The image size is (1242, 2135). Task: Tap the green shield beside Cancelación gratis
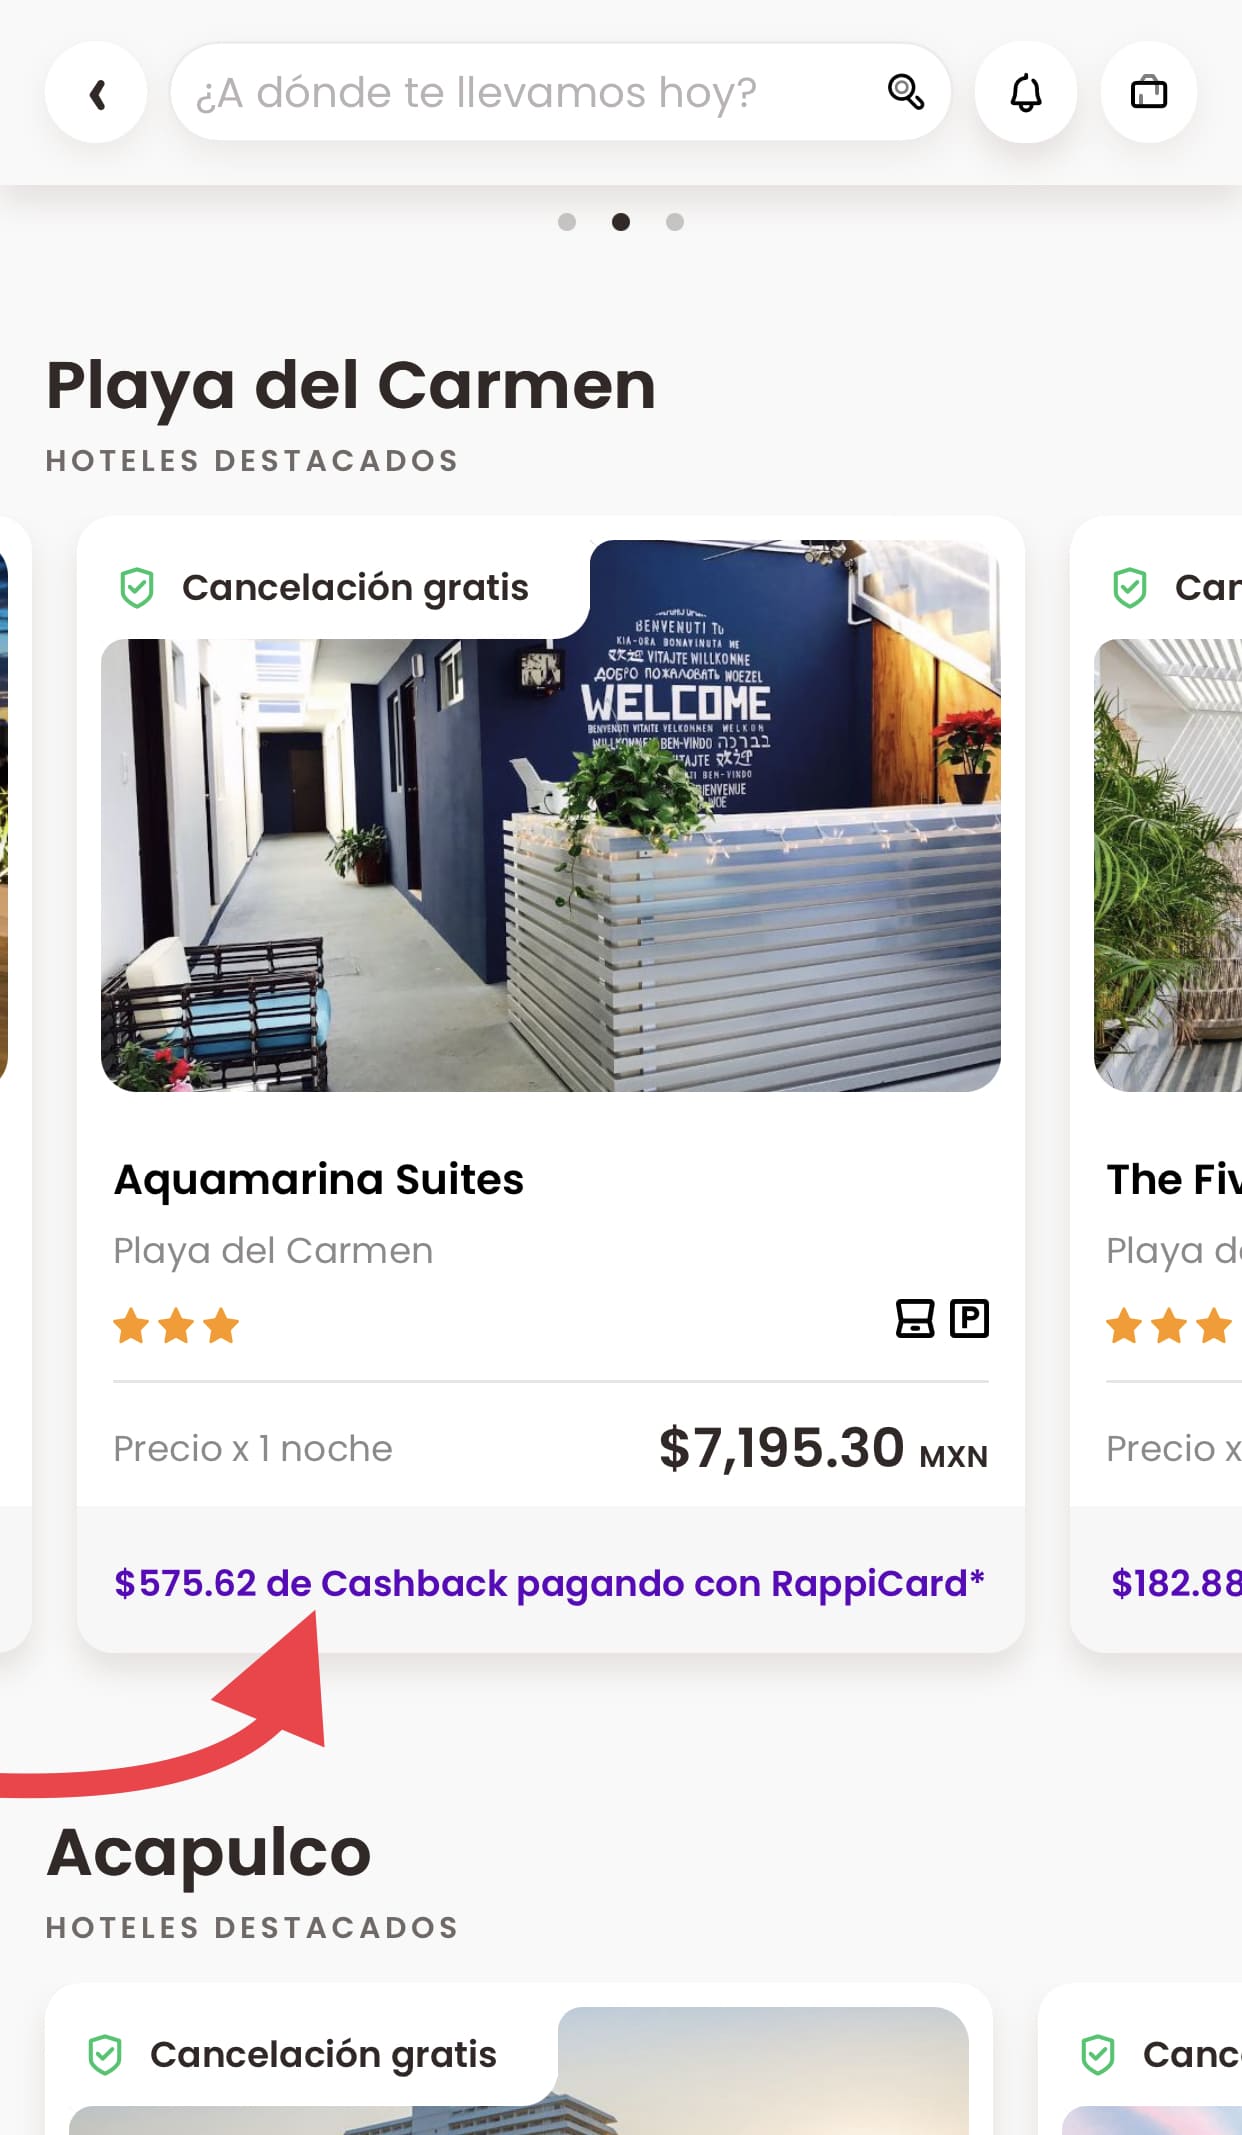(x=138, y=587)
